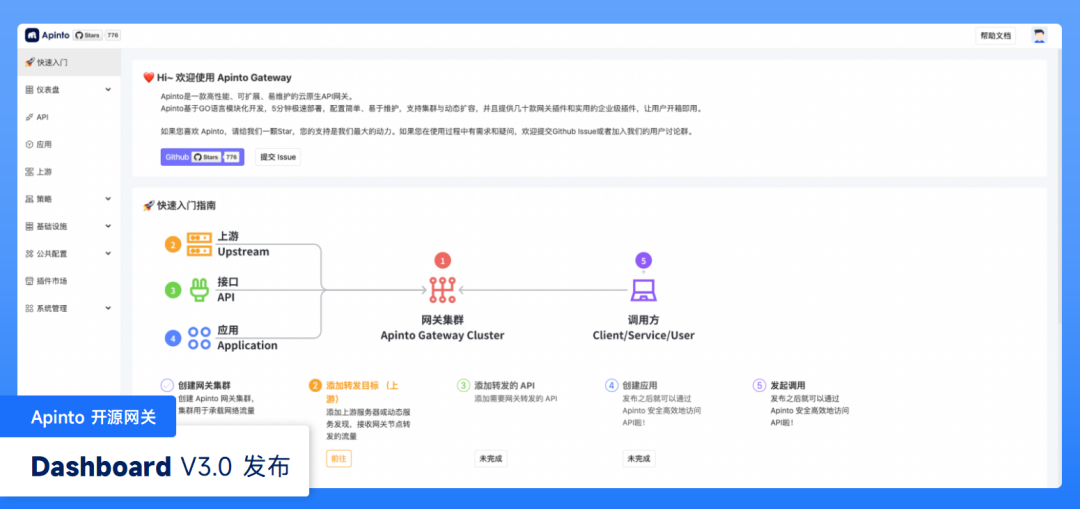Click step 5 circle beside 发起调用
Viewport: 1080px width, 509px height.
760,385
